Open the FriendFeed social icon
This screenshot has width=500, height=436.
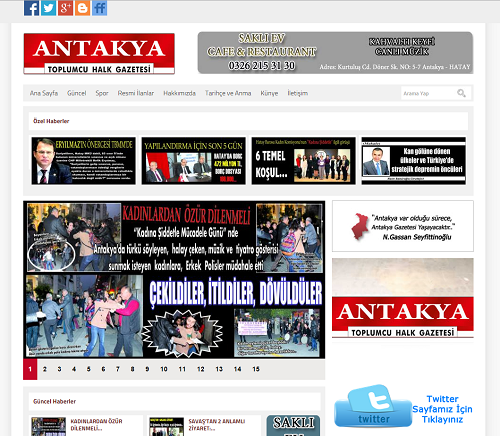click(100, 8)
